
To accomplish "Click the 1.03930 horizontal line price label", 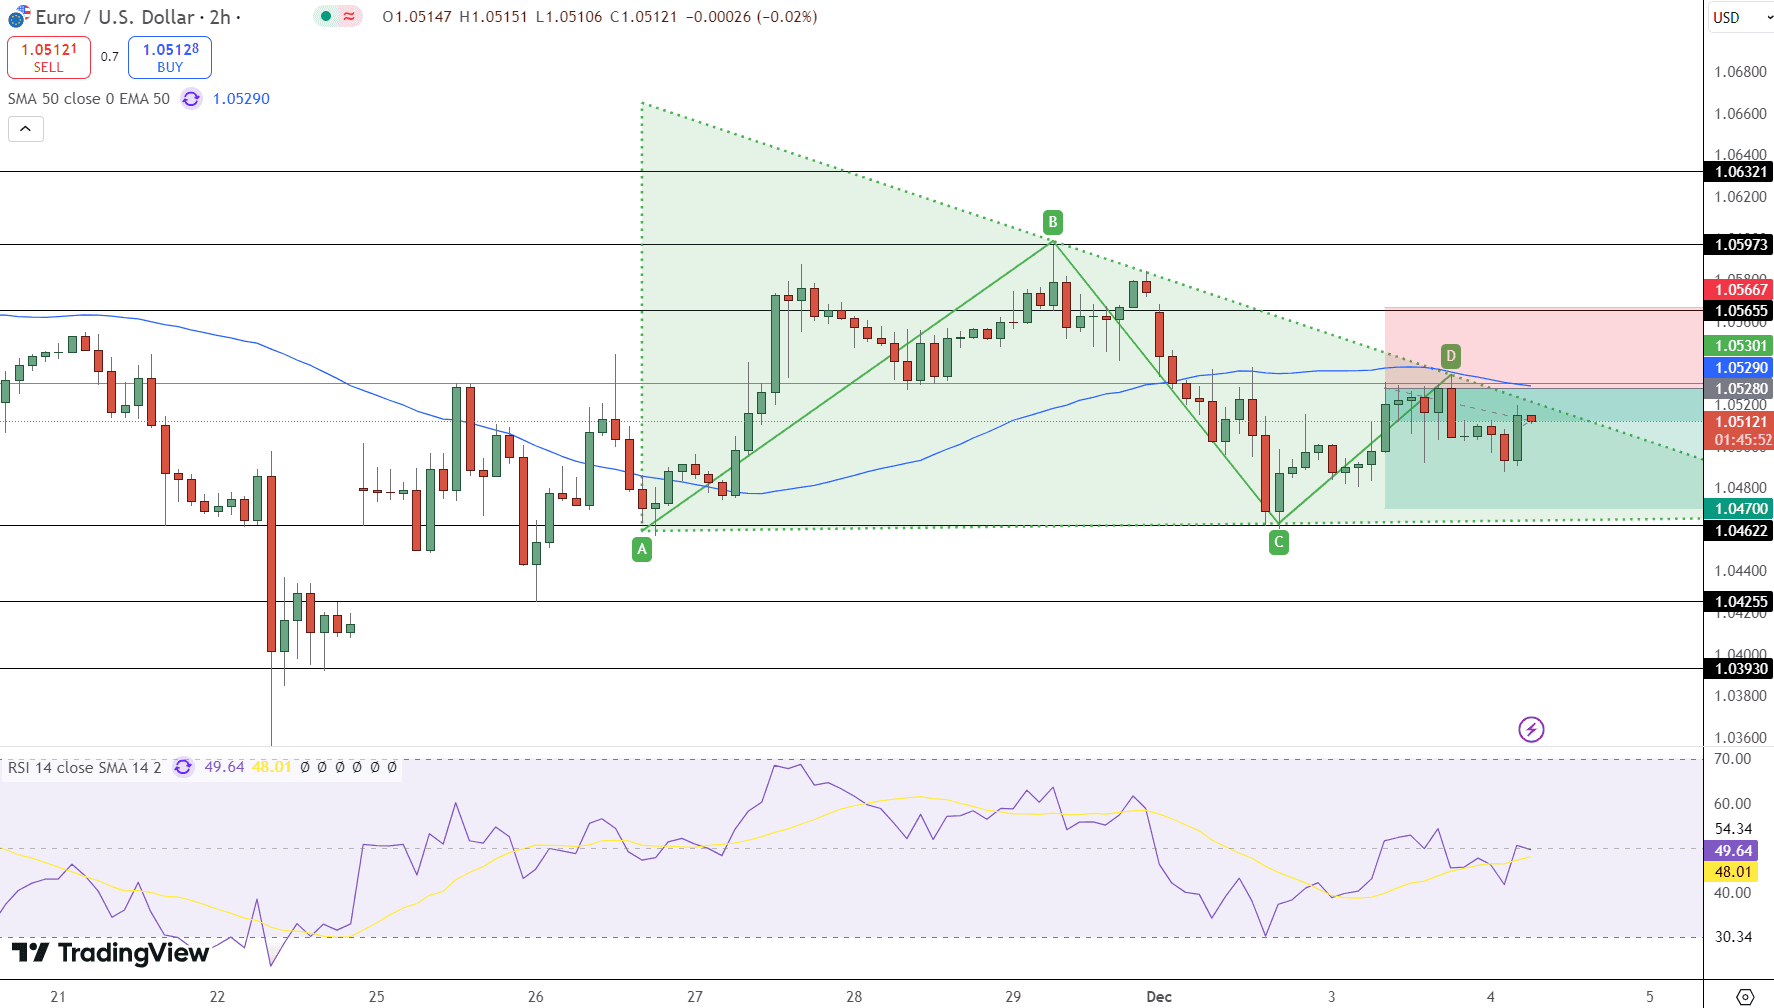I will pos(1739,669).
